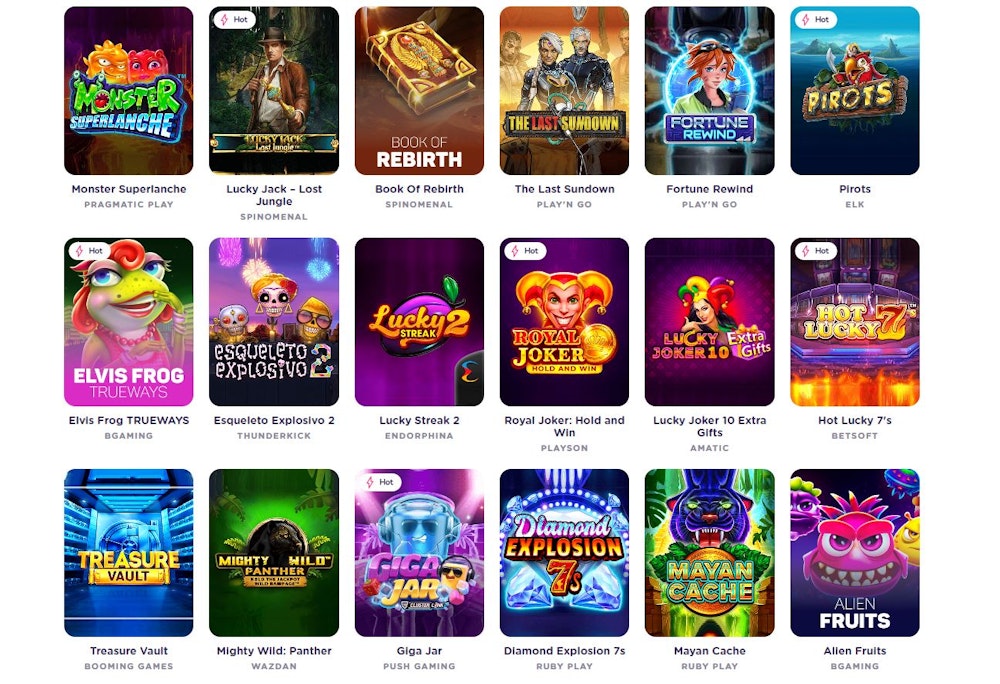
Task: Click the Treasure Vault game tile
Action: coord(128,553)
